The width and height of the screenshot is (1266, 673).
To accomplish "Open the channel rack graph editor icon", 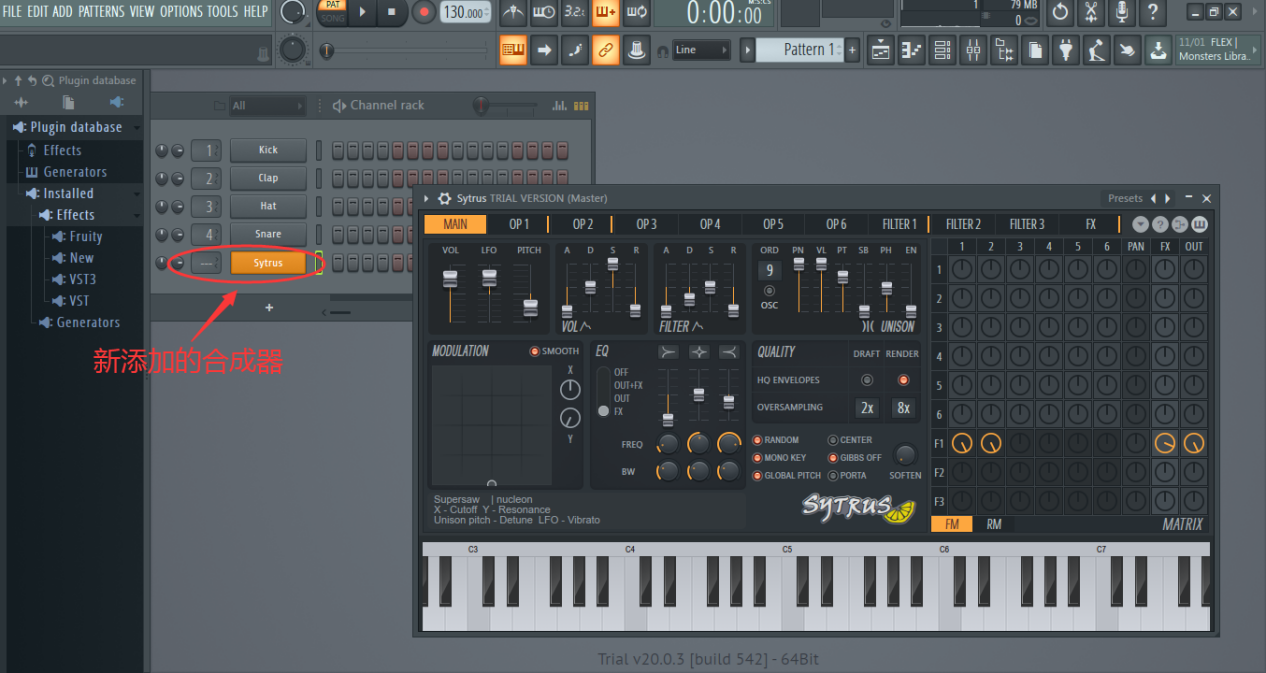I will 559,105.
